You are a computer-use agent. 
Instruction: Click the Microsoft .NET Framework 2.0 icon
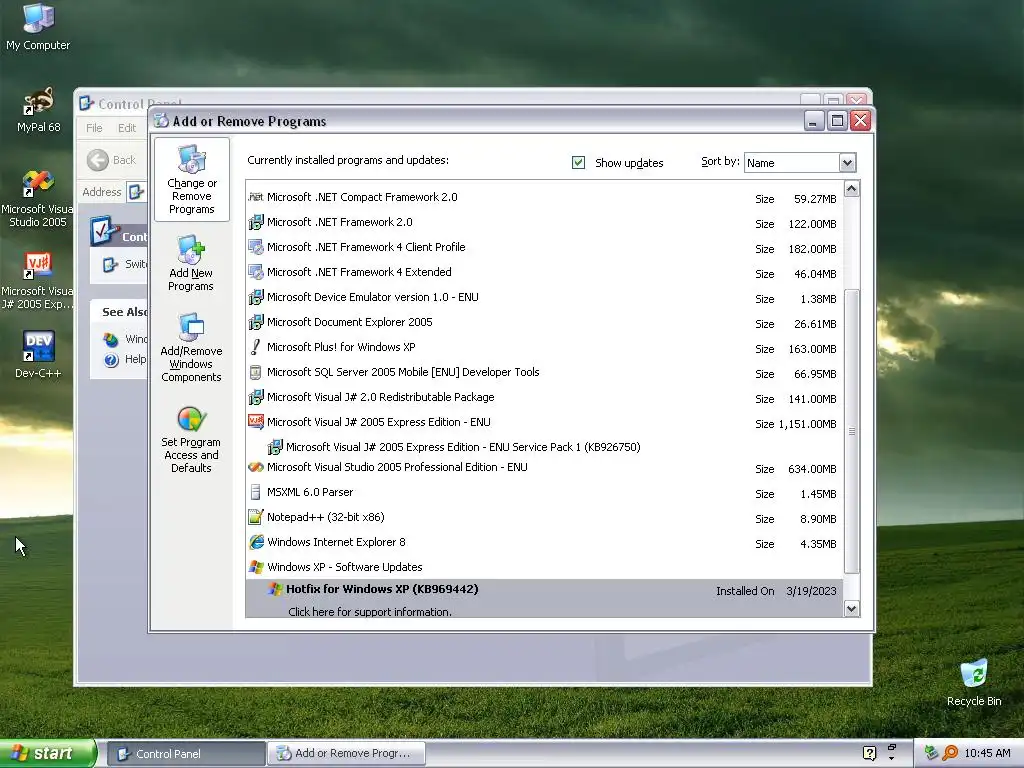(x=256, y=222)
